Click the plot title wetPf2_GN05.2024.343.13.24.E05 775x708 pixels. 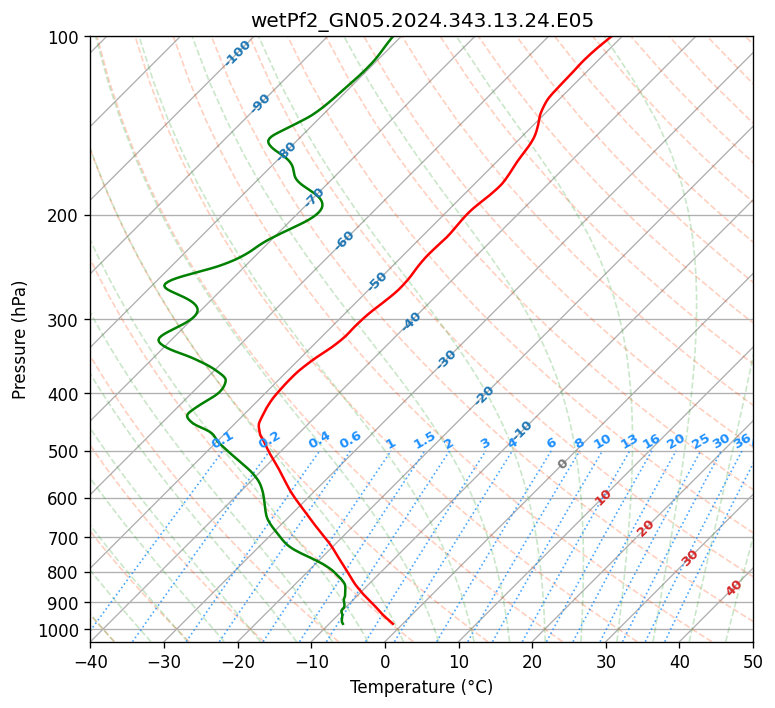[x=422, y=21]
